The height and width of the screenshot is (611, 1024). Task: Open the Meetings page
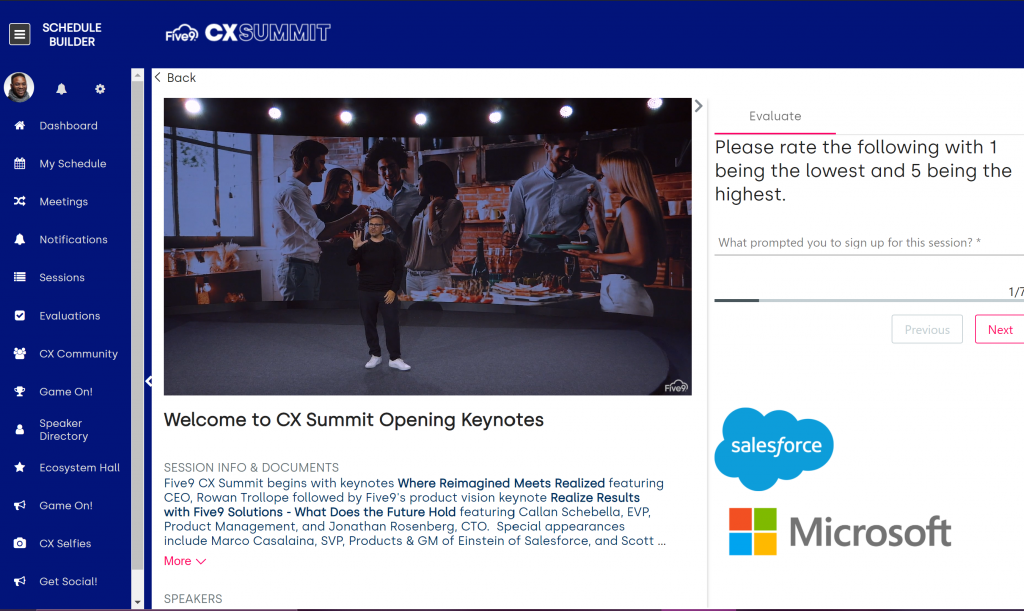(63, 202)
